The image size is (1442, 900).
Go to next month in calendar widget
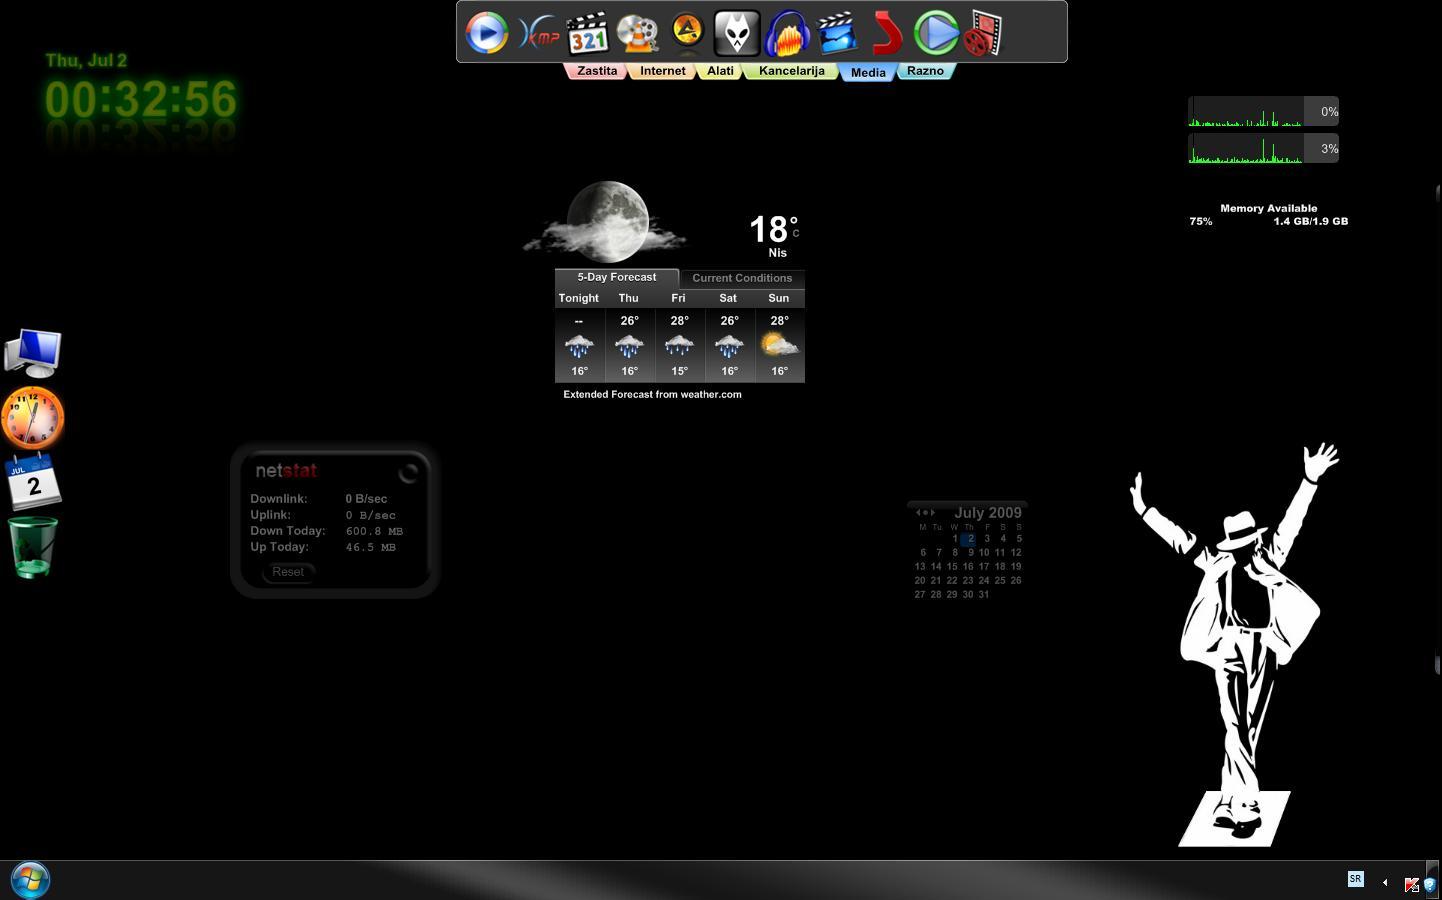tap(933, 513)
